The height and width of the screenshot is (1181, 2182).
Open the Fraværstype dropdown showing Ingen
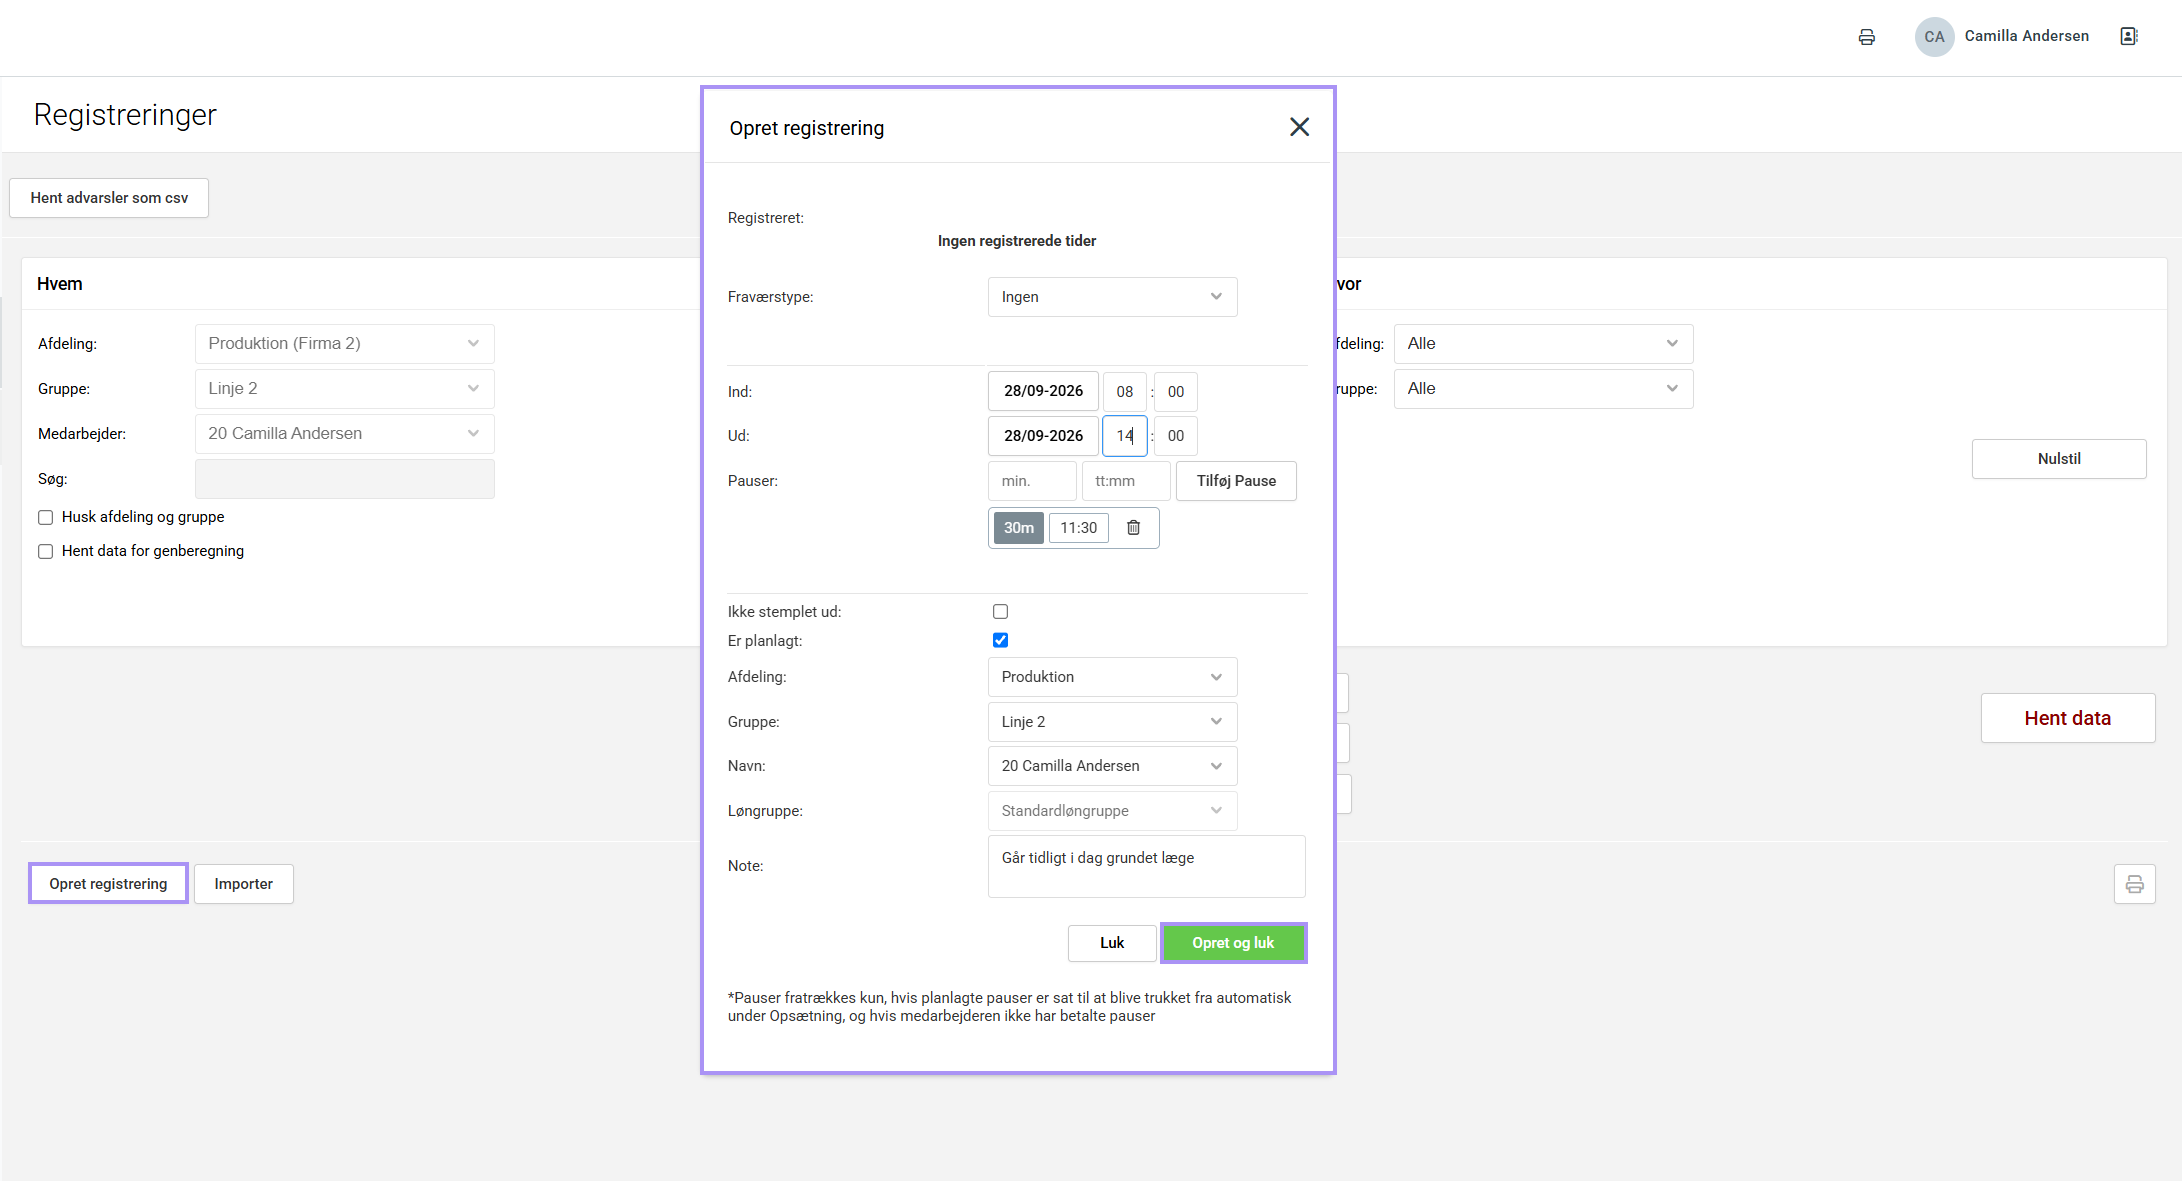[x=1112, y=297]
